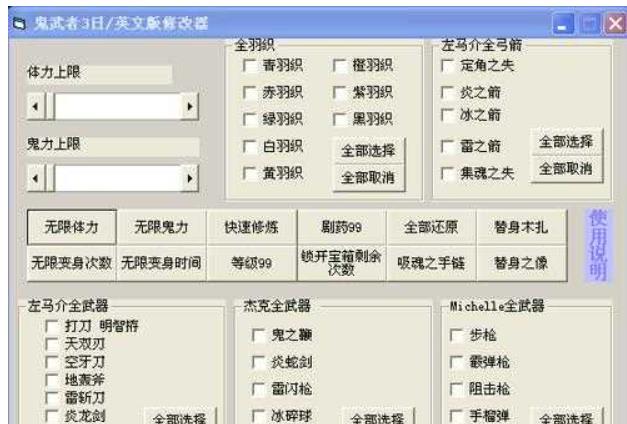
Task: Open the 使用说明 vertical link
Action: pos(597,245)
